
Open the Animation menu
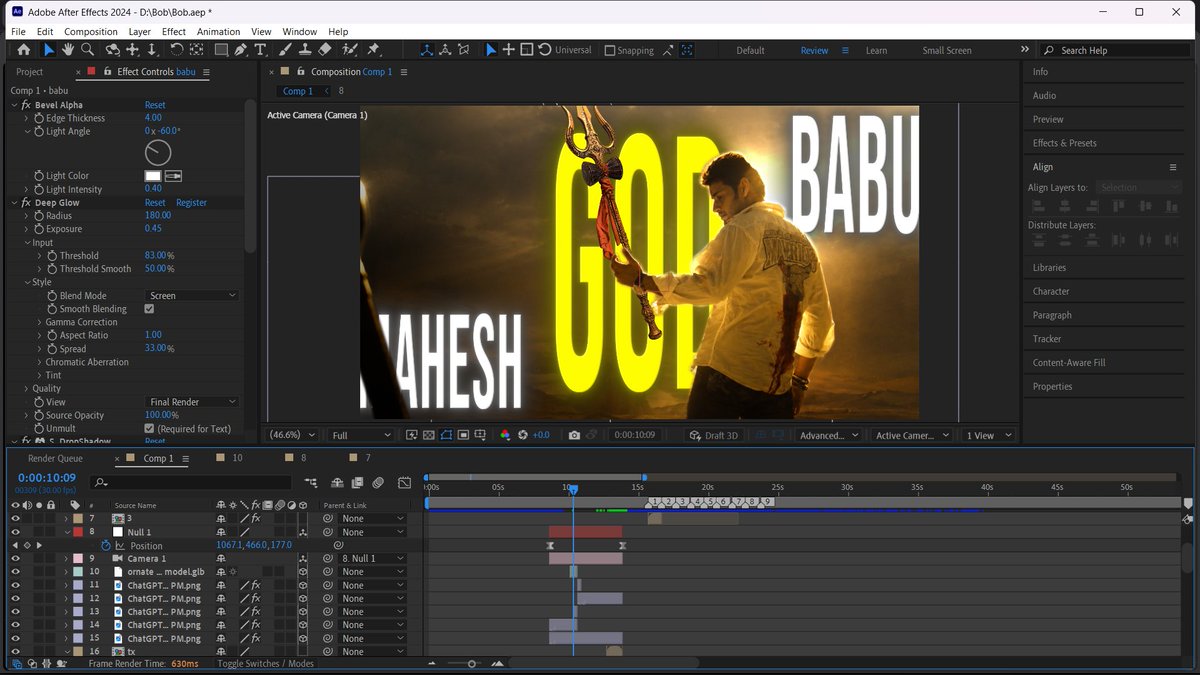[218, 32]
